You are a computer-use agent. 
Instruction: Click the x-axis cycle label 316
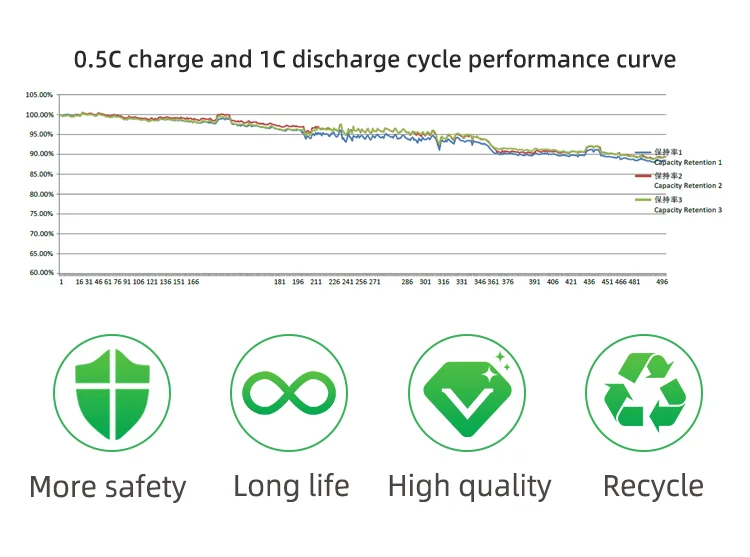click(443, 282)
